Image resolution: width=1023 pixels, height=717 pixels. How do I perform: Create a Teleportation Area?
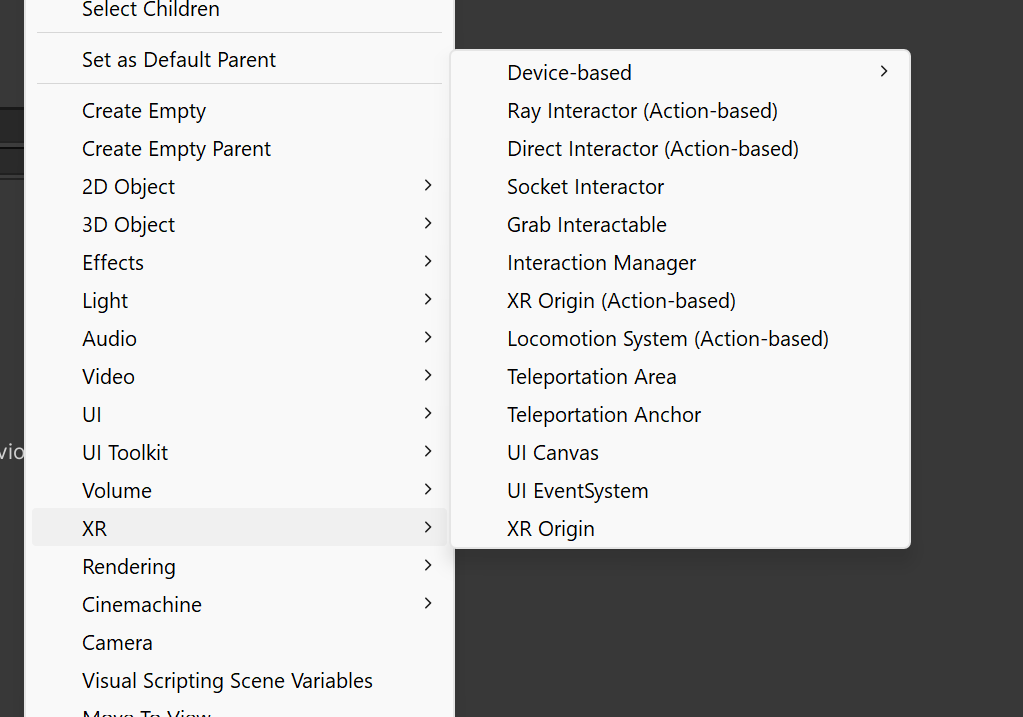pyautogui.click(x=591, y=377)
